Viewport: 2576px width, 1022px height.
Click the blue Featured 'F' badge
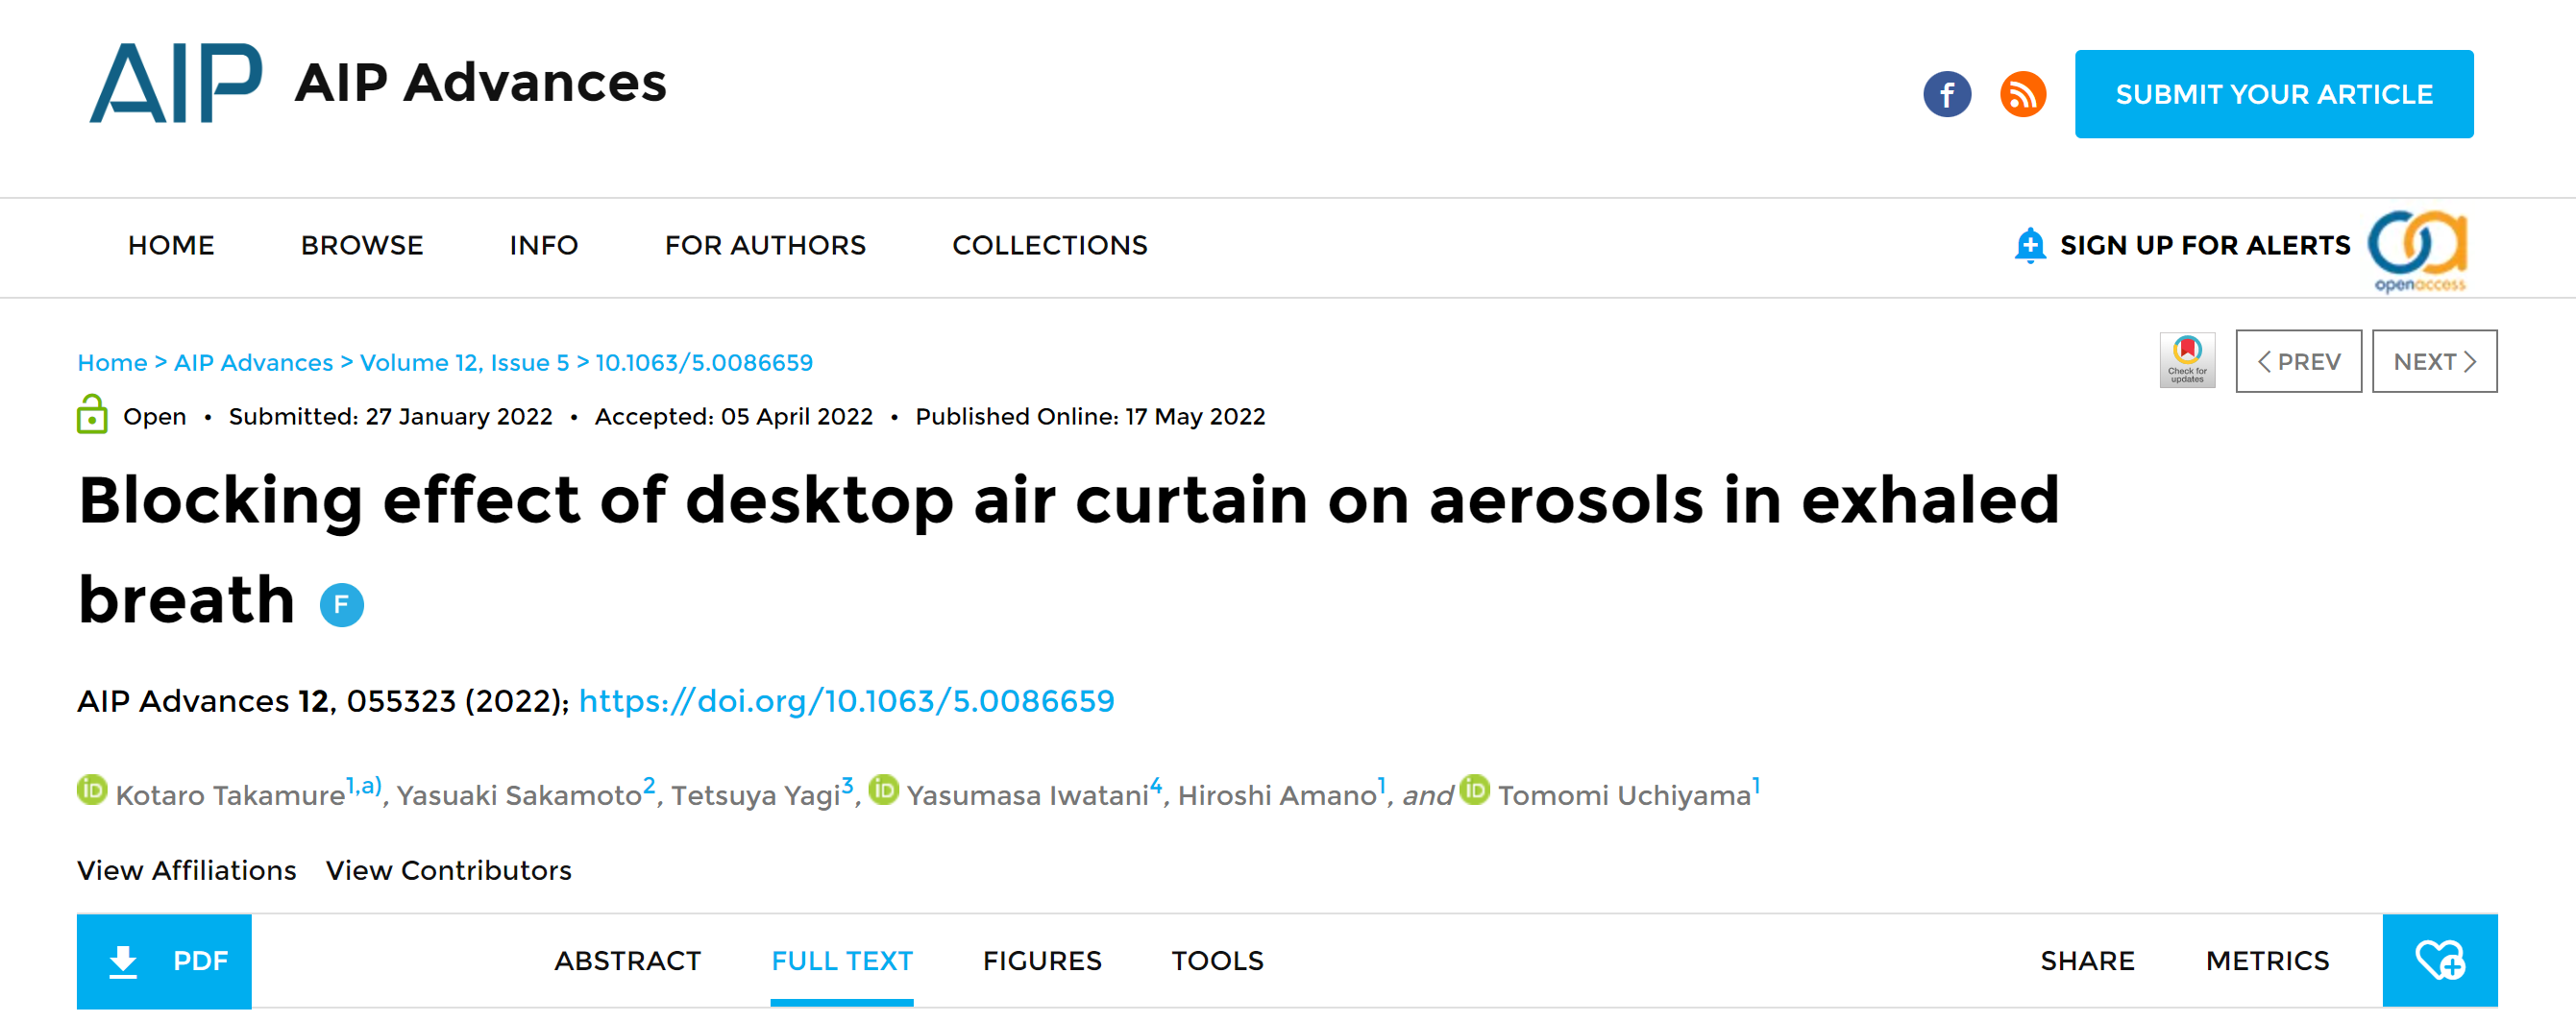click(x=342, y=605)
